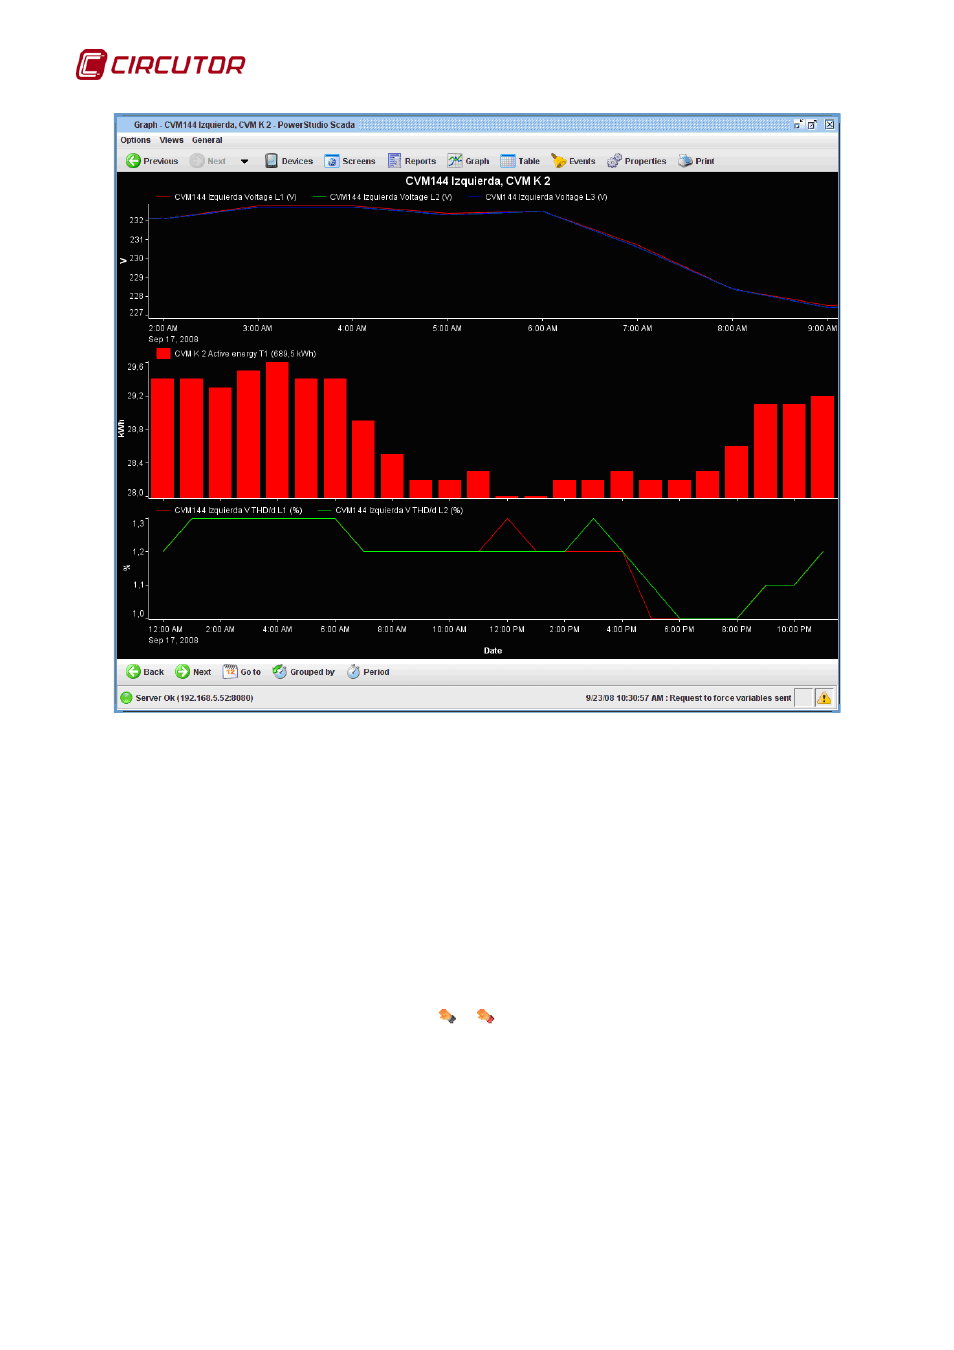Switch to Table view icon
This screenshot has width=954, height=1350.
(x=508, y=161)
